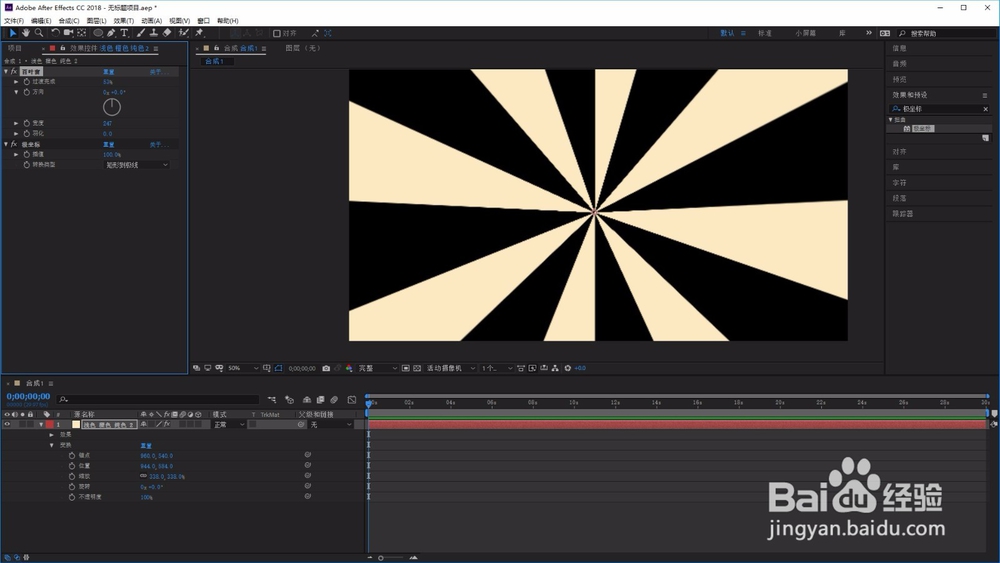
Task: Click the timeline layer search field
Action: click(158, 400)
